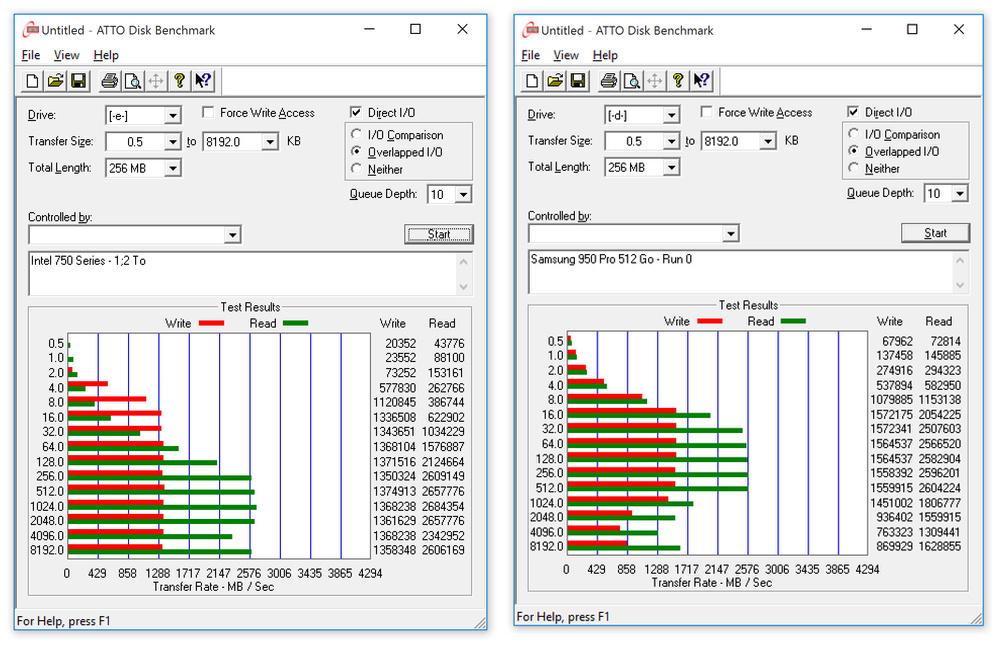1000x645 pixels.
Task: Click Open folder icon in left ATTO window
Action: point(55,81)
